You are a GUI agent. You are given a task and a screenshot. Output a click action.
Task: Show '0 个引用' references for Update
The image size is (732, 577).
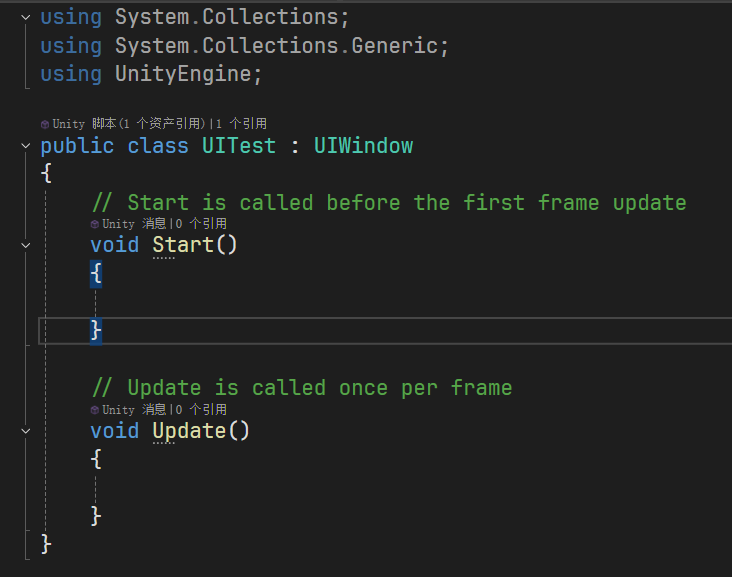[200, 410]
